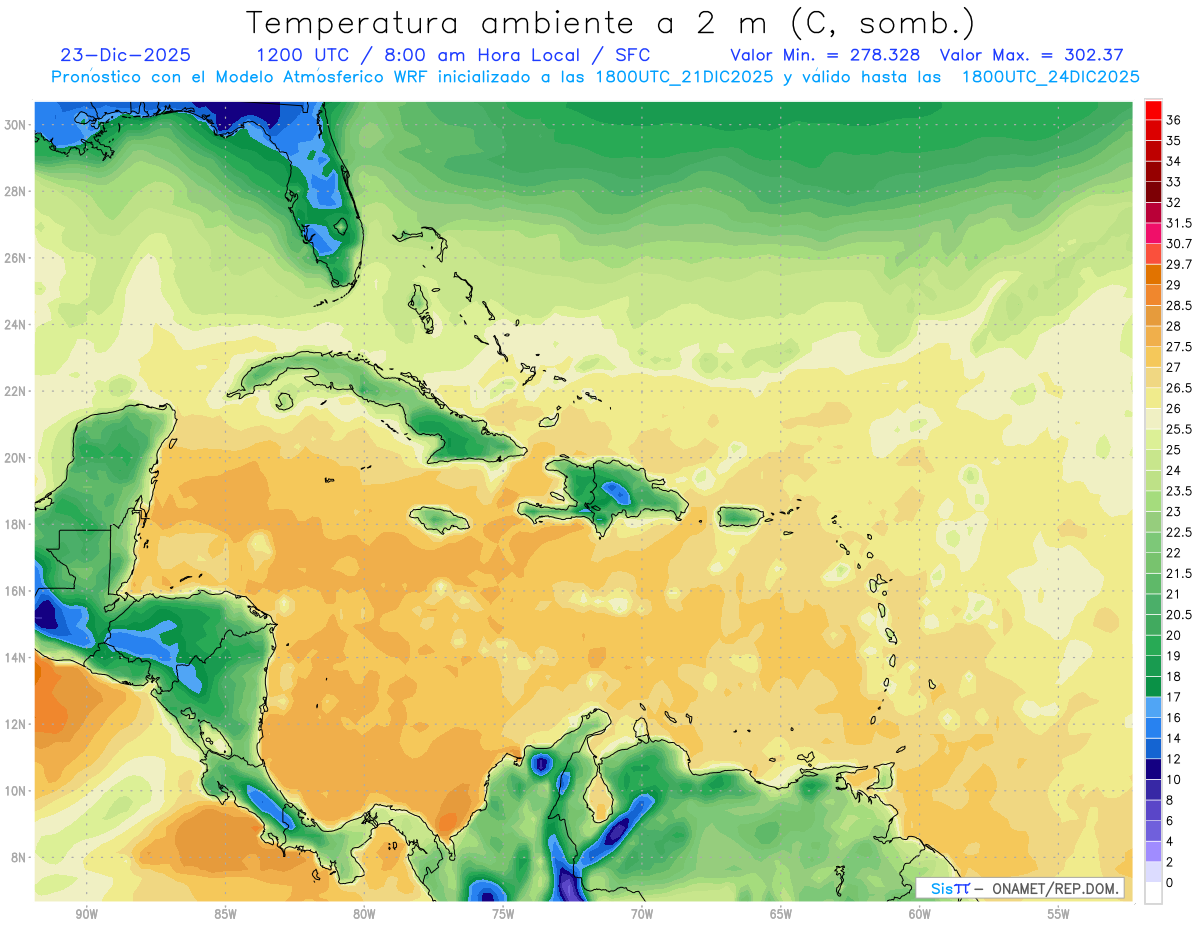Click the '24N' latitude axis label

pos(17,325)
